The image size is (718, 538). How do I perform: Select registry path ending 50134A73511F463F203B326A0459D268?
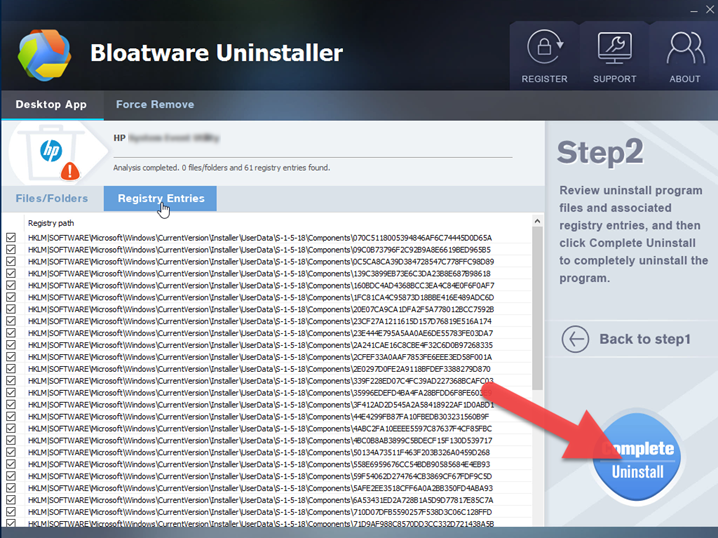tap(259, 452)
